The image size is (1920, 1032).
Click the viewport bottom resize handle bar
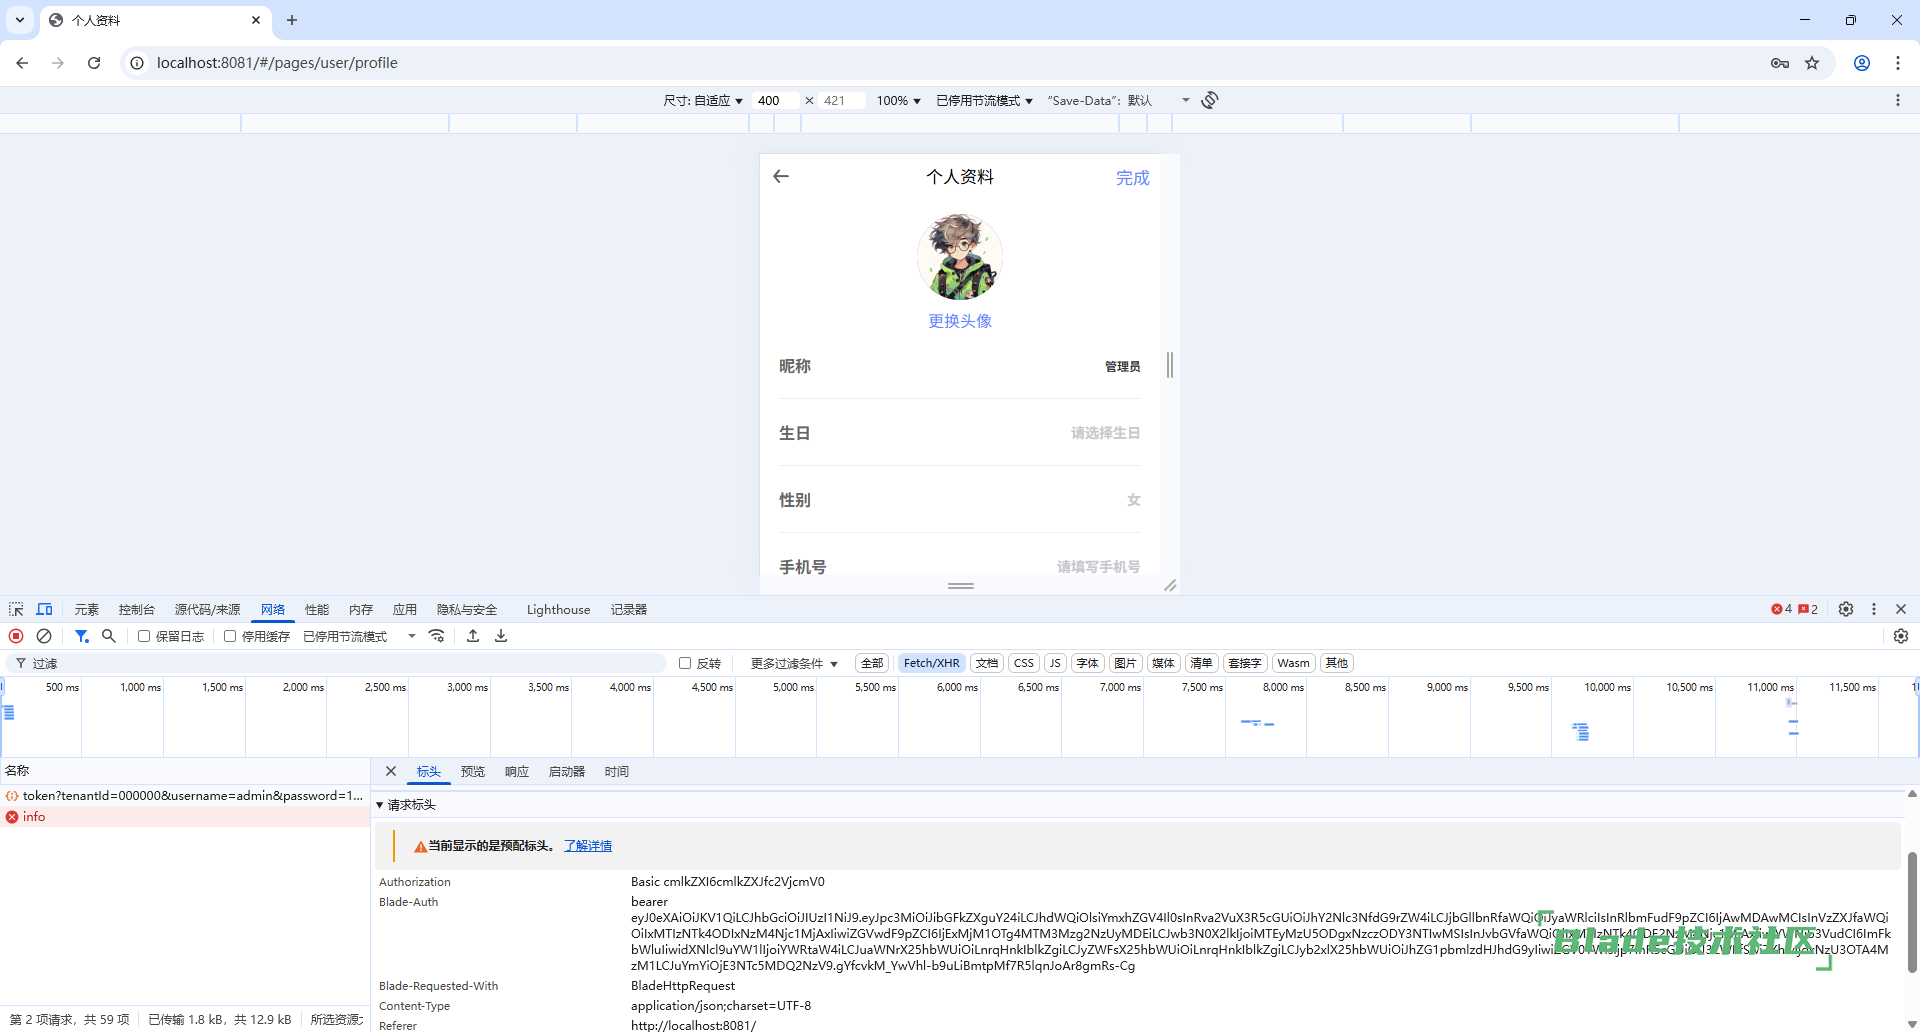(x=961, y=586)
